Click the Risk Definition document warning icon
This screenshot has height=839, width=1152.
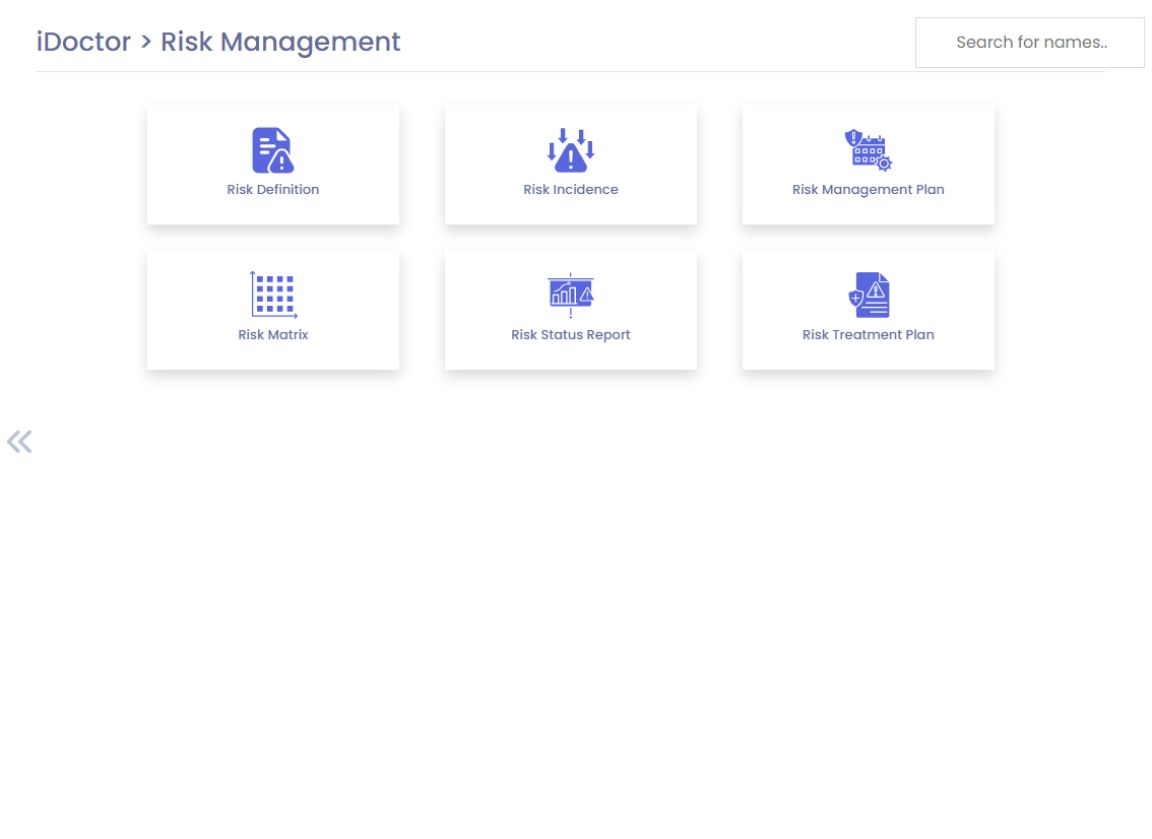(272, 150)
